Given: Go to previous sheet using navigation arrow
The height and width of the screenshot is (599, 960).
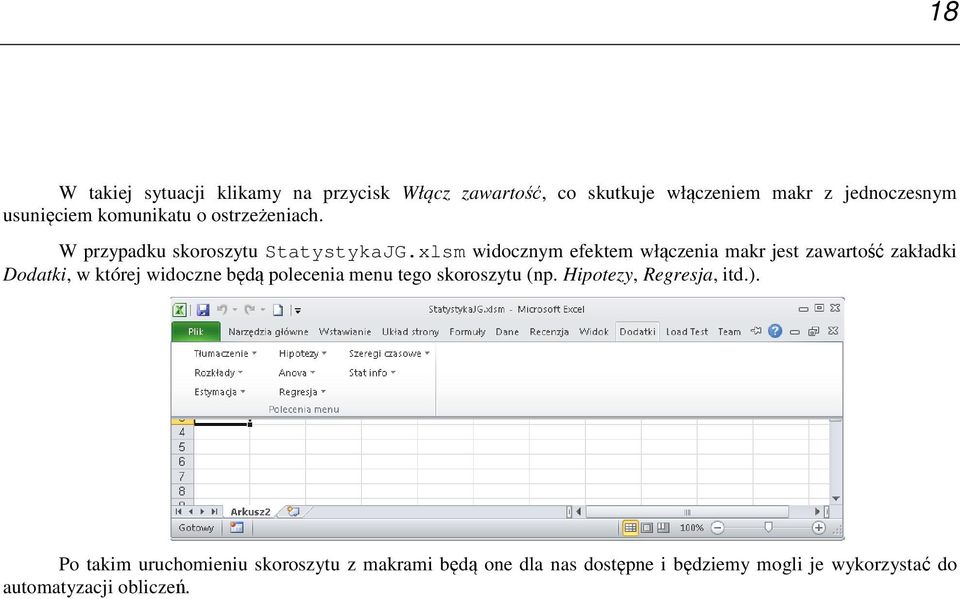Looking at the screenshot, I should coord(190,511).
